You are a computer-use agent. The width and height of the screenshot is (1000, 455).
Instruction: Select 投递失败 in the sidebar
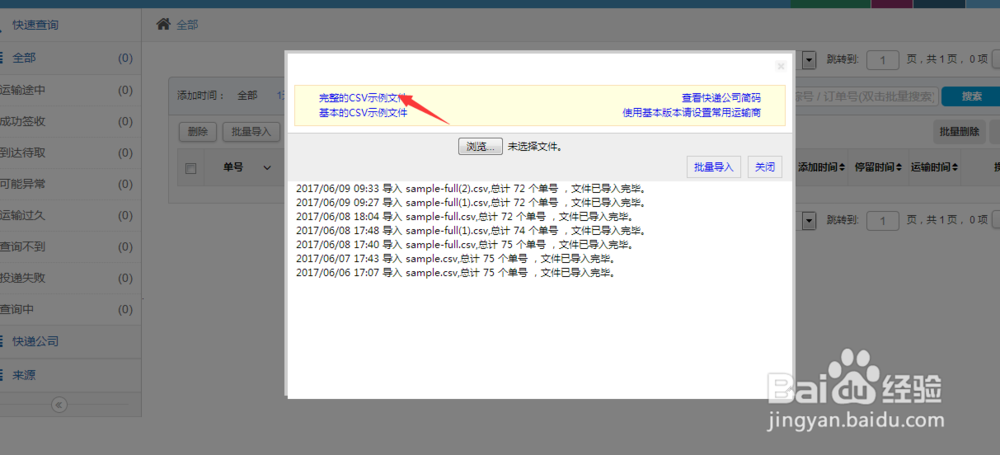tap(70, 278)
